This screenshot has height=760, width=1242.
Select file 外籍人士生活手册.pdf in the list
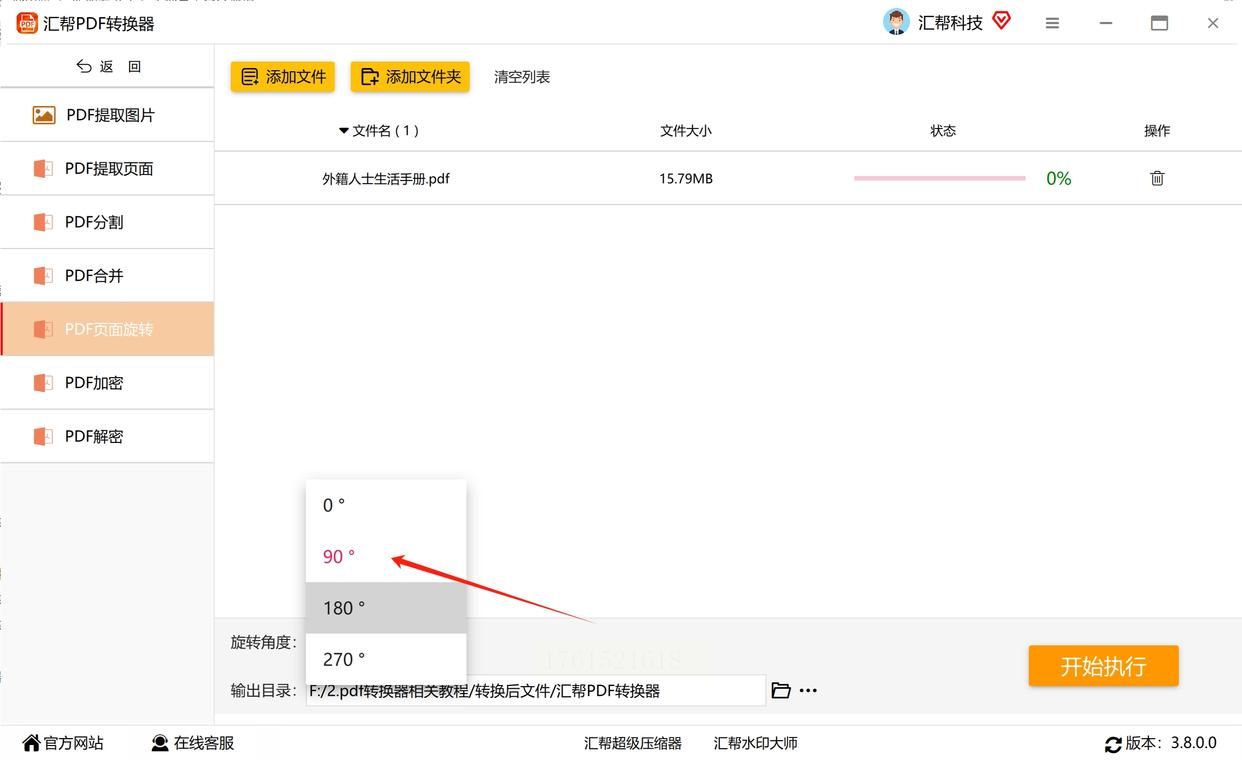(x=386, y=179)
